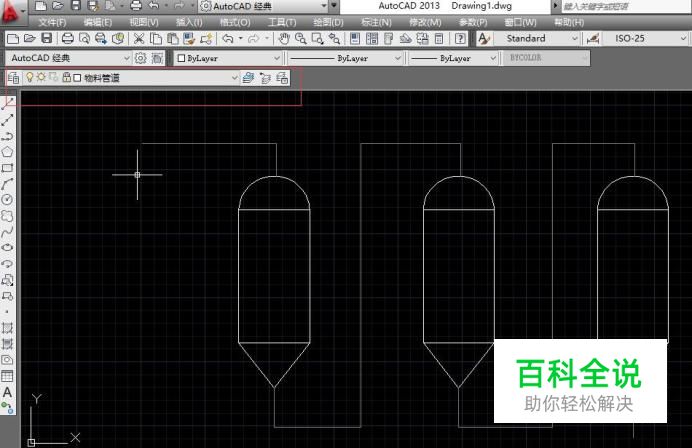Click the Zoom Realtime magnifier icon
692x448 pixels.
[x=301, y=39]
